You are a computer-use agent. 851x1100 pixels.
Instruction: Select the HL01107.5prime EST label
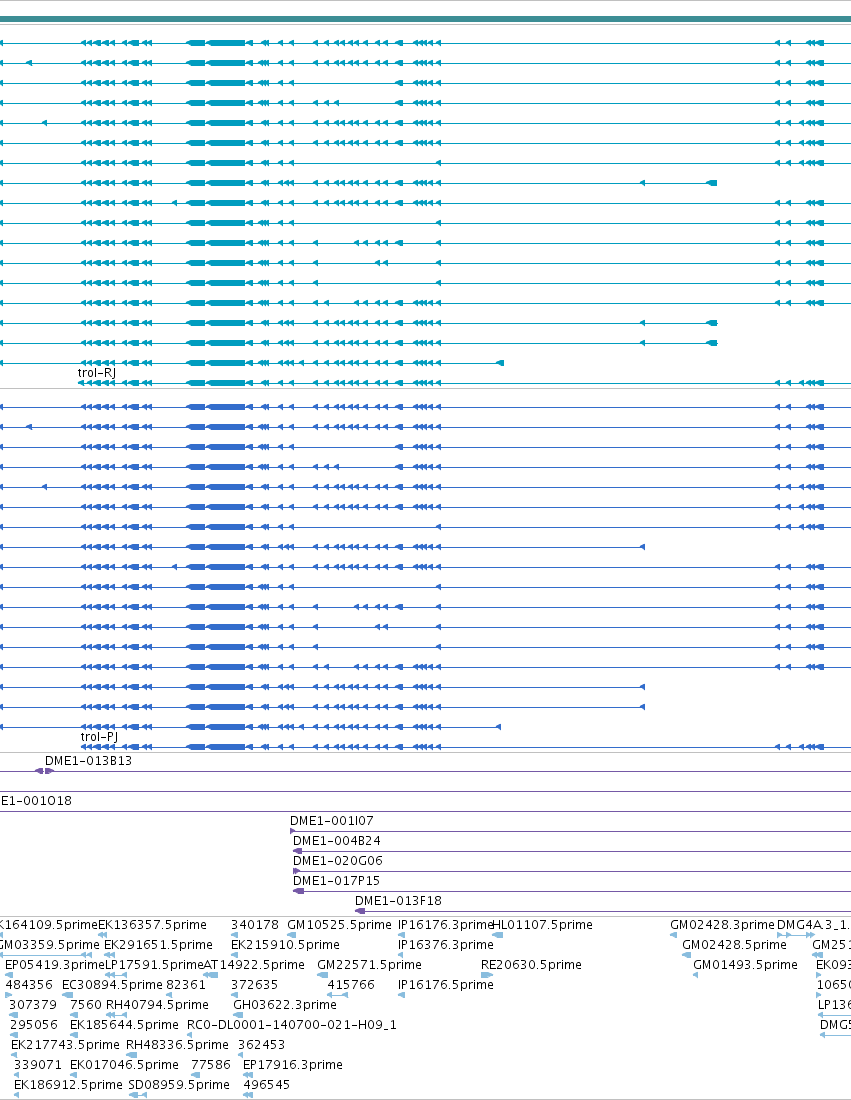[x=542, y=925]
